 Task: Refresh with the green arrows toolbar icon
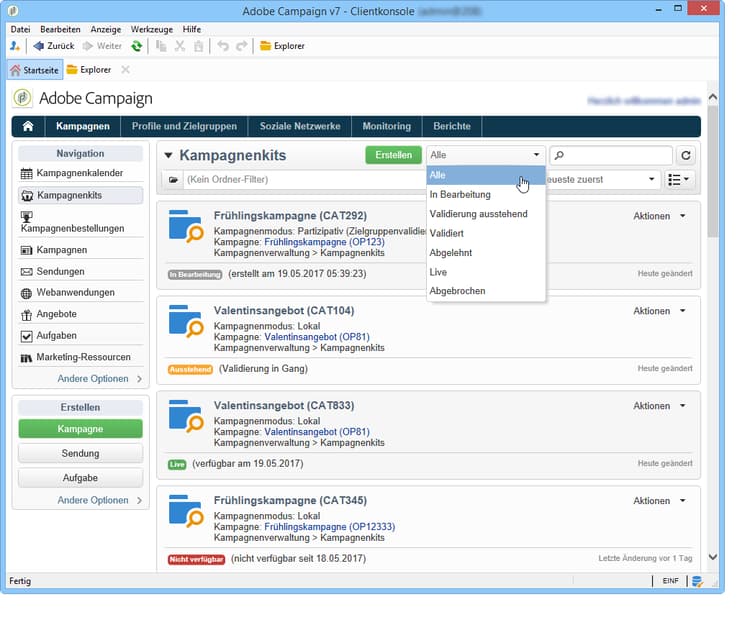click(137, 46)
